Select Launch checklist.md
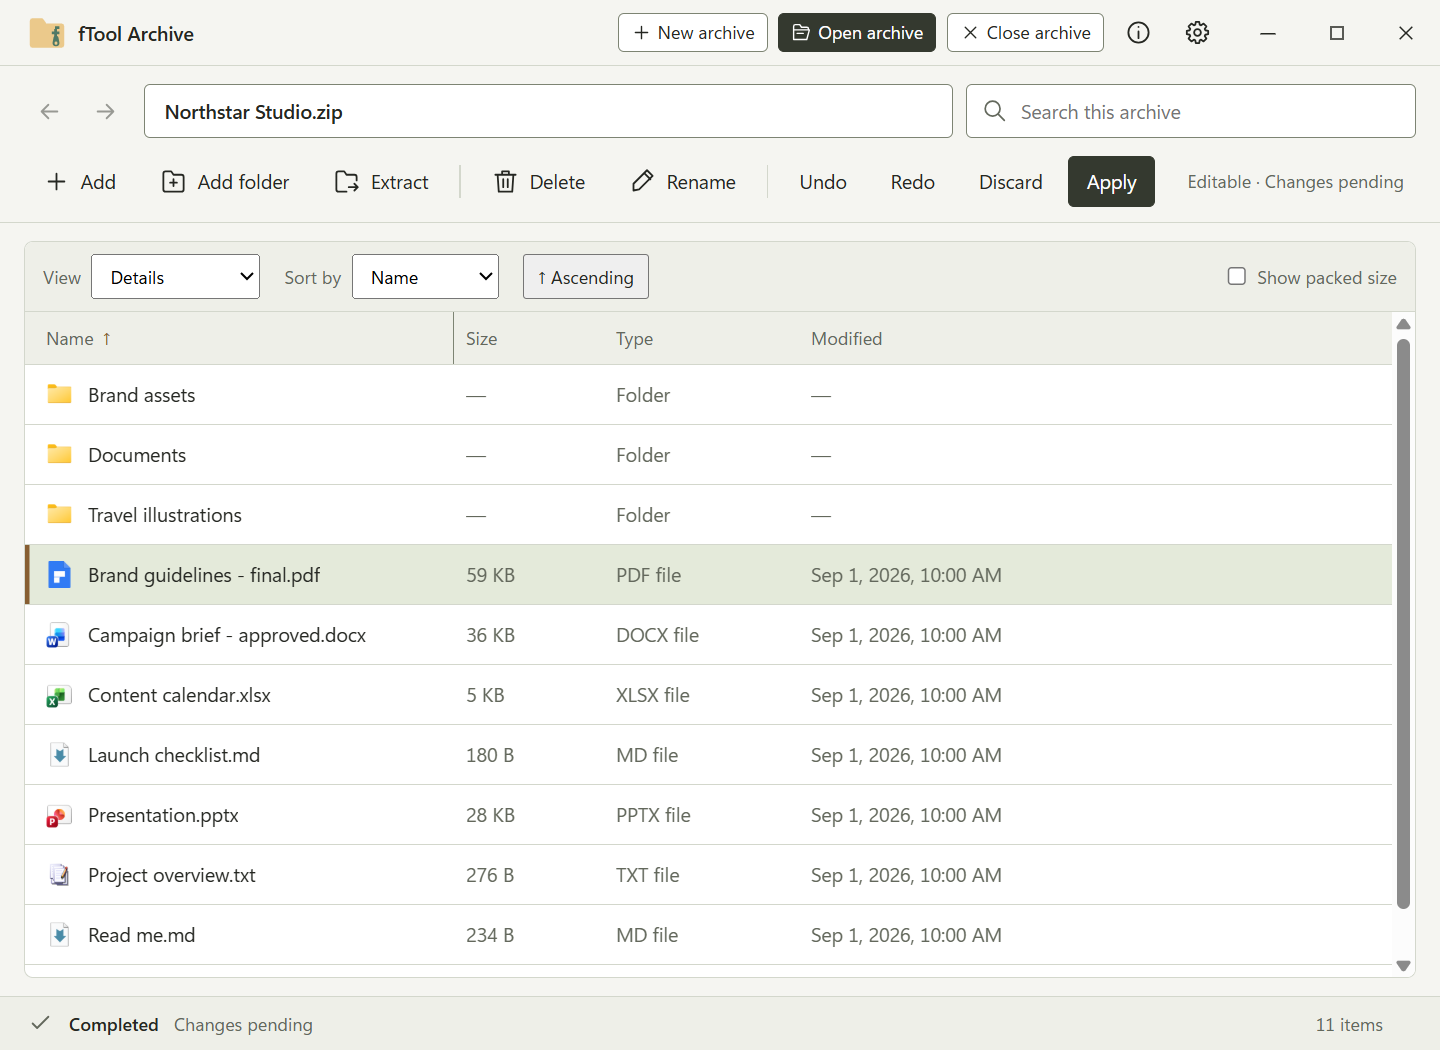The width and height of the screenshot is (1440, 1050). pyautogui.click(x=174, y=755)
